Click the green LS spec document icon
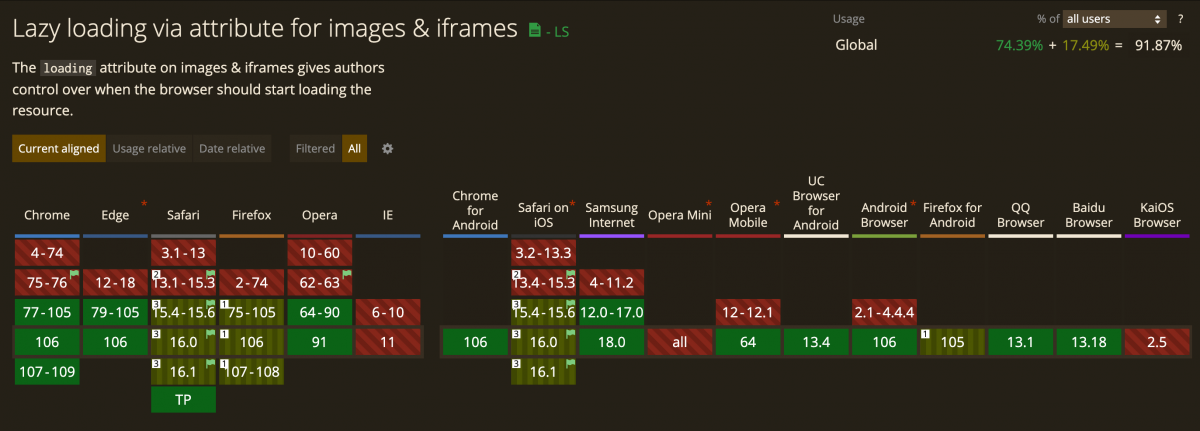This screenshot has width=1200, height=431. pos(535,31)
